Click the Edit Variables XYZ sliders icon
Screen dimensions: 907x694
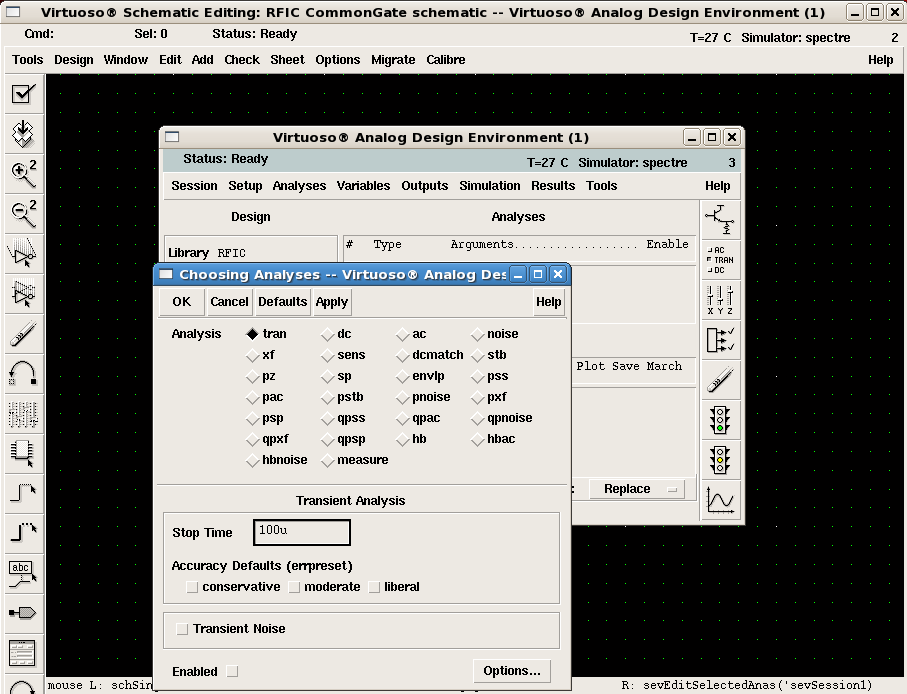click(720, 300)
